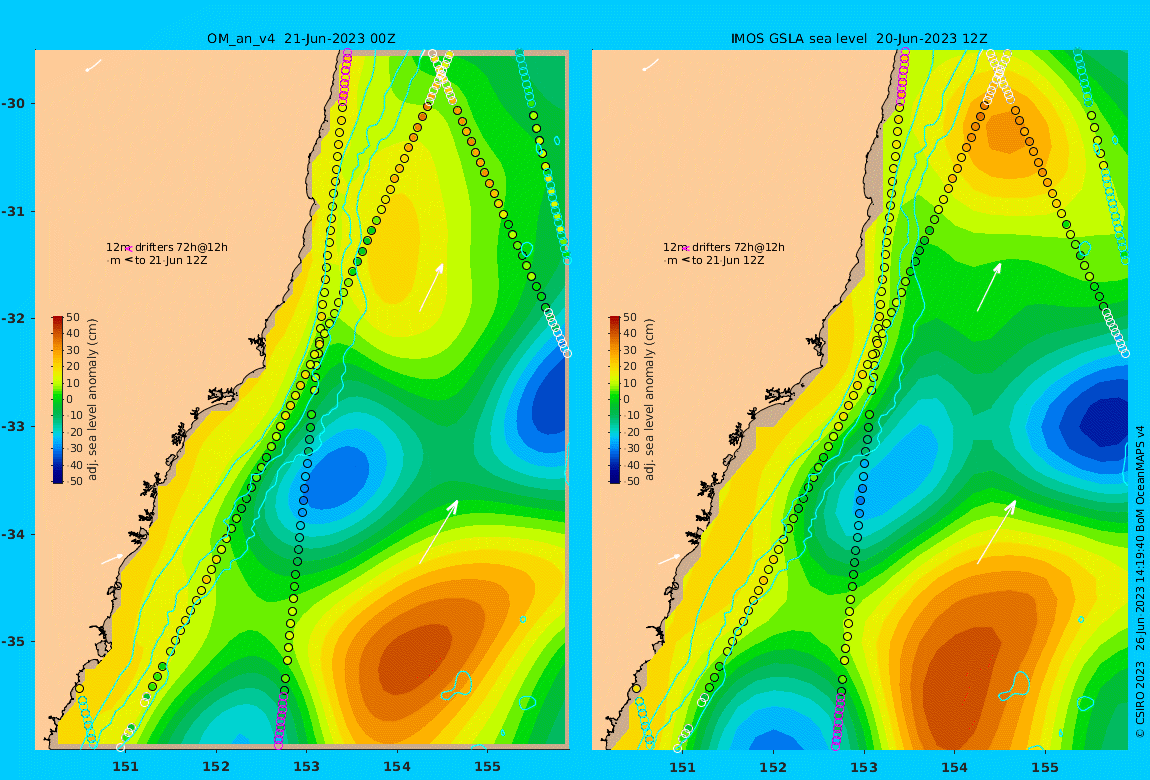Click longitude label 152 under the left map
Image resolution: width=1150 pixels, height=780 pixels.
216,767
